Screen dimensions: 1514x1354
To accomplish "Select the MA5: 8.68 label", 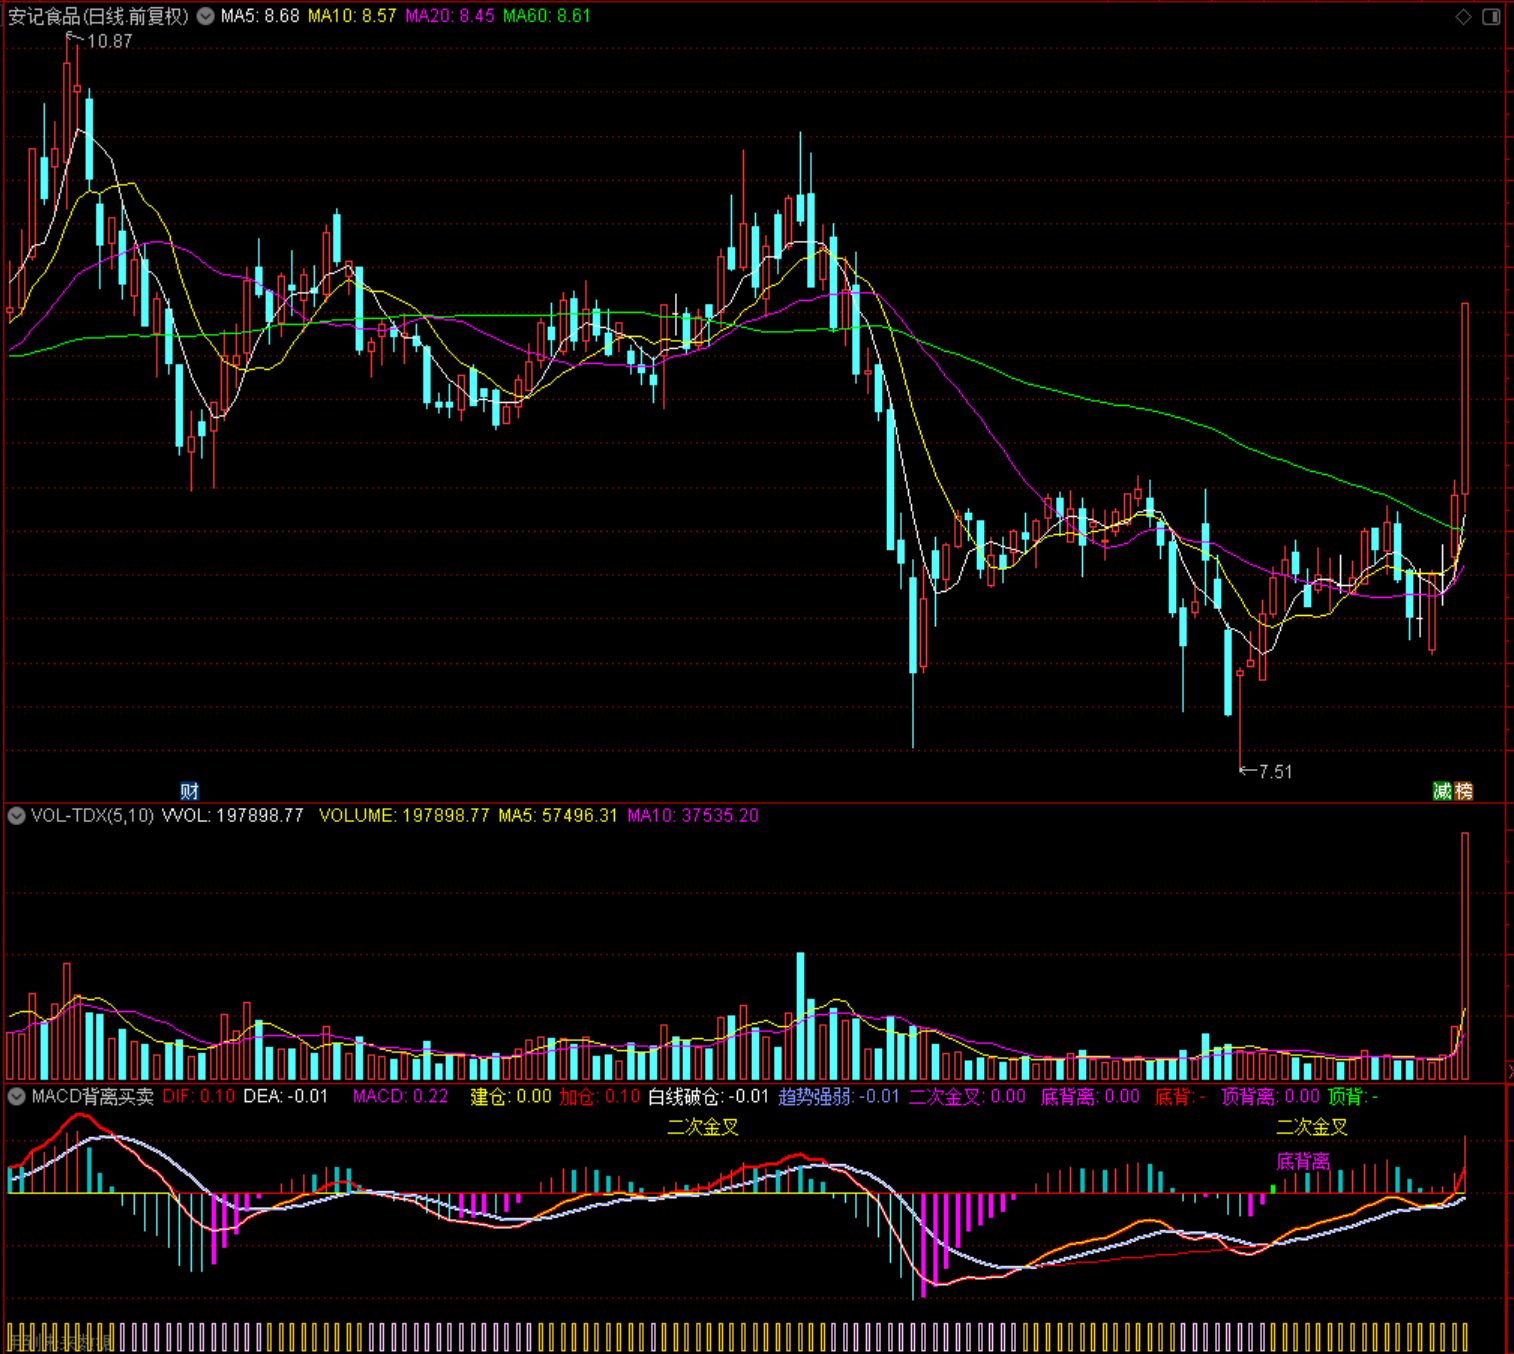I will click(x=260, y=16).
